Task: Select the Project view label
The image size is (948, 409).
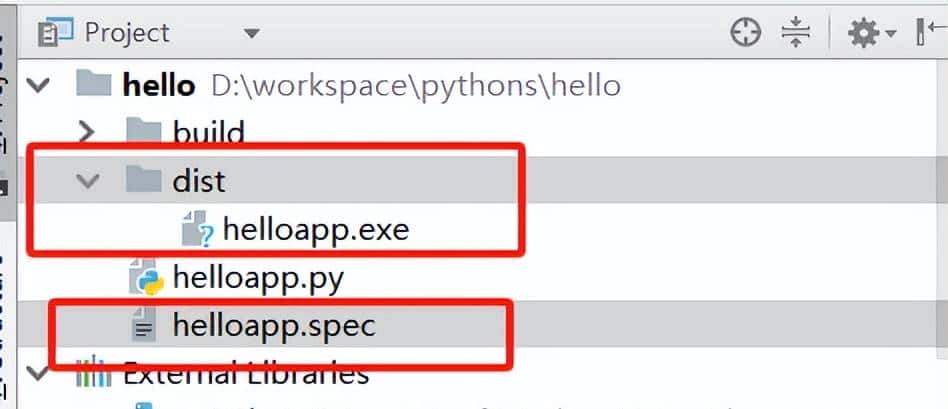Action: (127, 33)
